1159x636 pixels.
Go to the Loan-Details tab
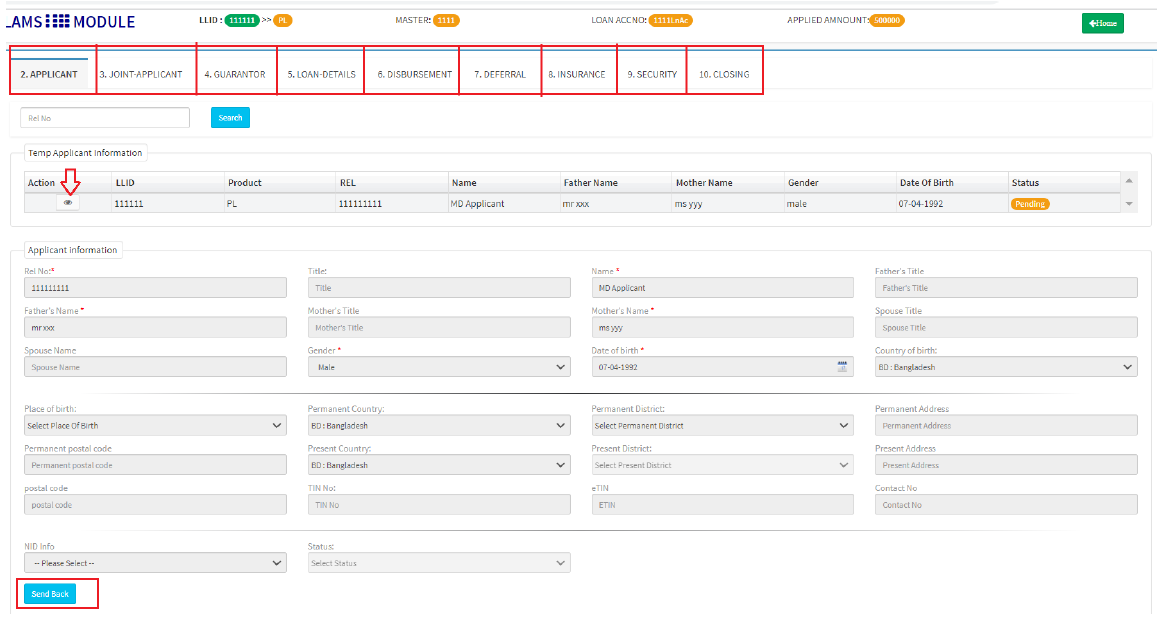(x=321, y=74)
